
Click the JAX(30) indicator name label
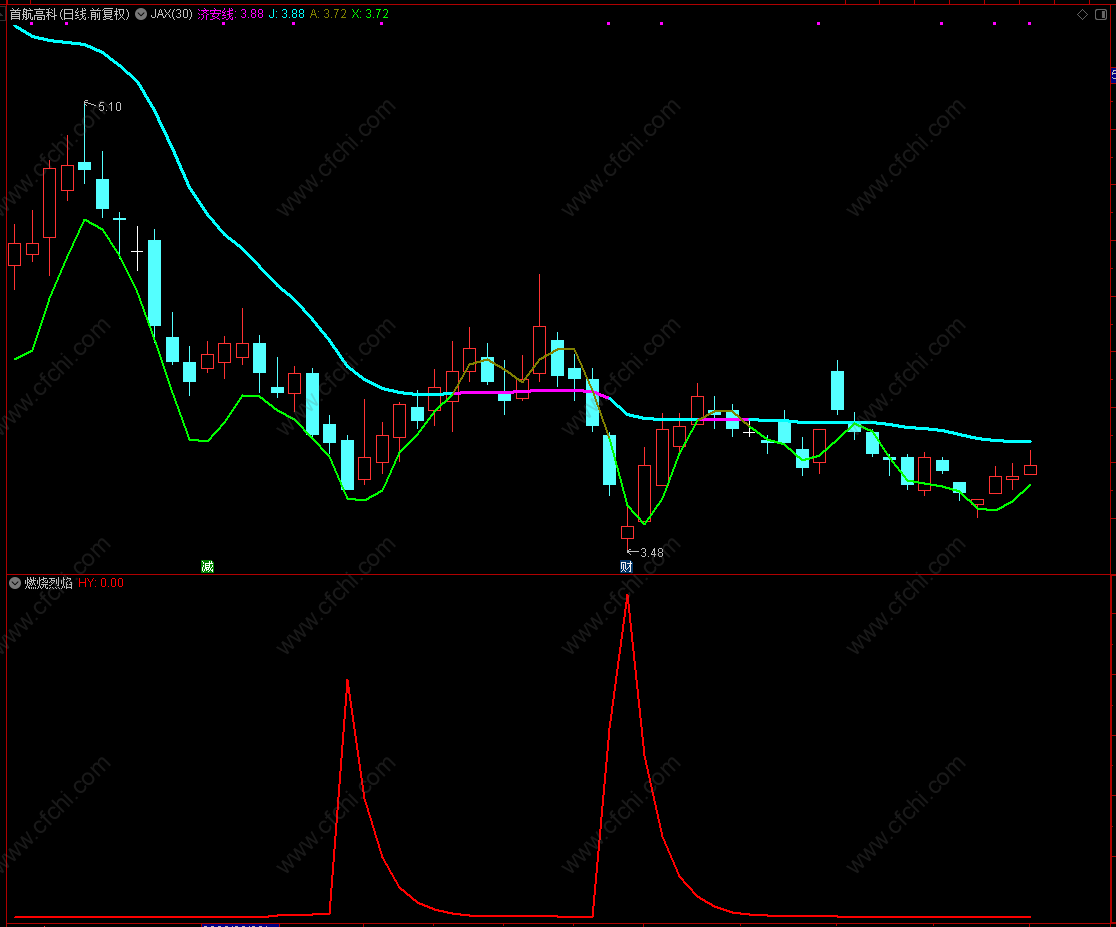click(172, 14)
